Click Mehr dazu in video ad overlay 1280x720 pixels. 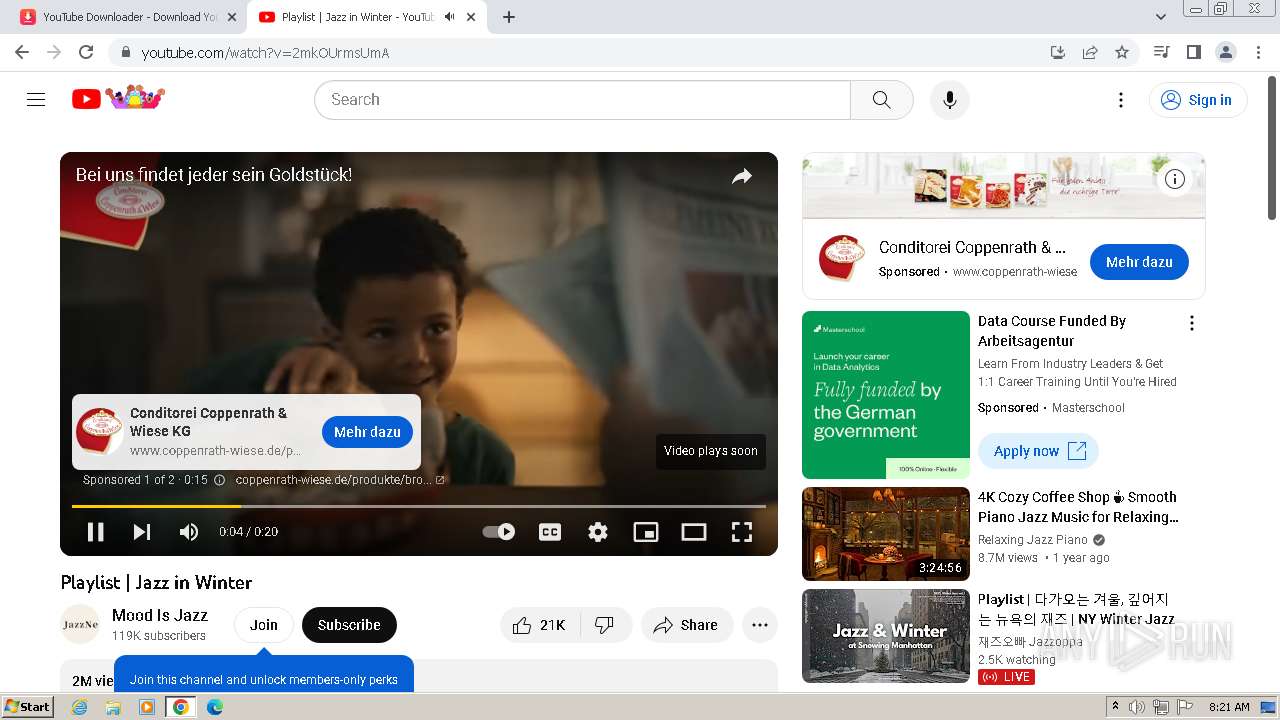[367, 432]
